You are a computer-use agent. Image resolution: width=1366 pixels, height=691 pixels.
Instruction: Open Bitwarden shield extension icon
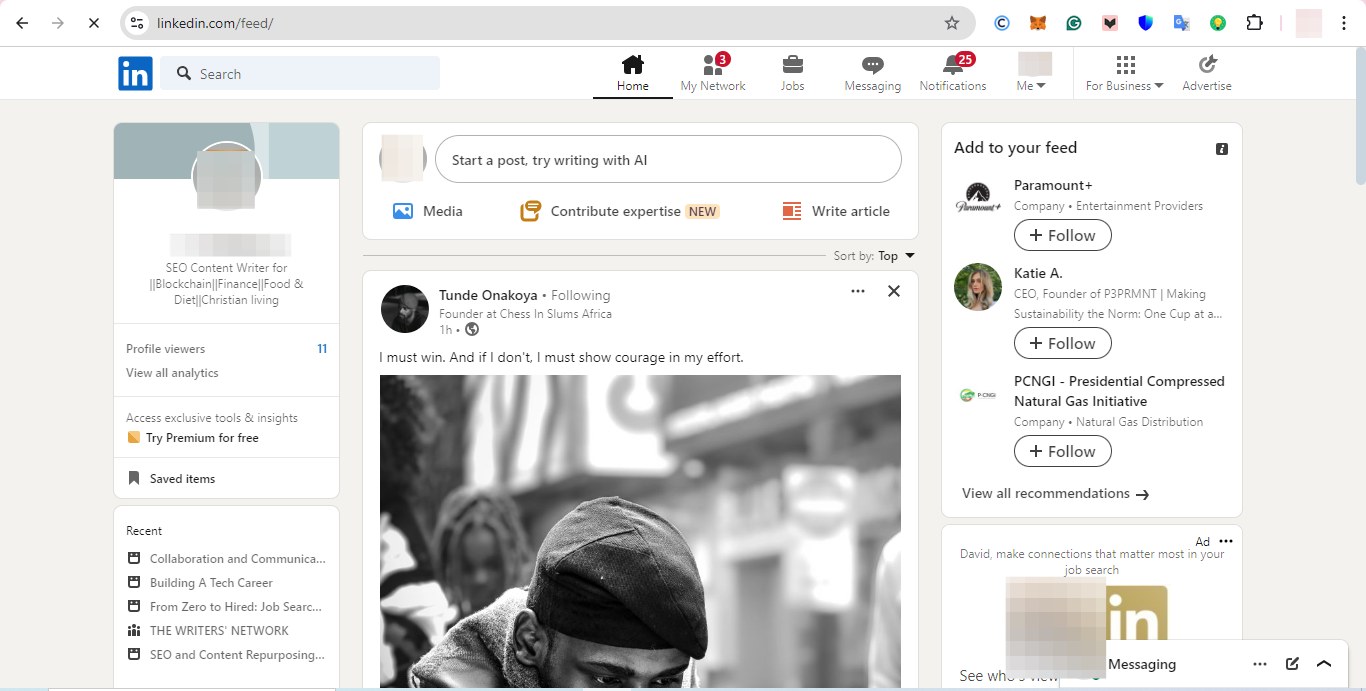pos(1146,23)
